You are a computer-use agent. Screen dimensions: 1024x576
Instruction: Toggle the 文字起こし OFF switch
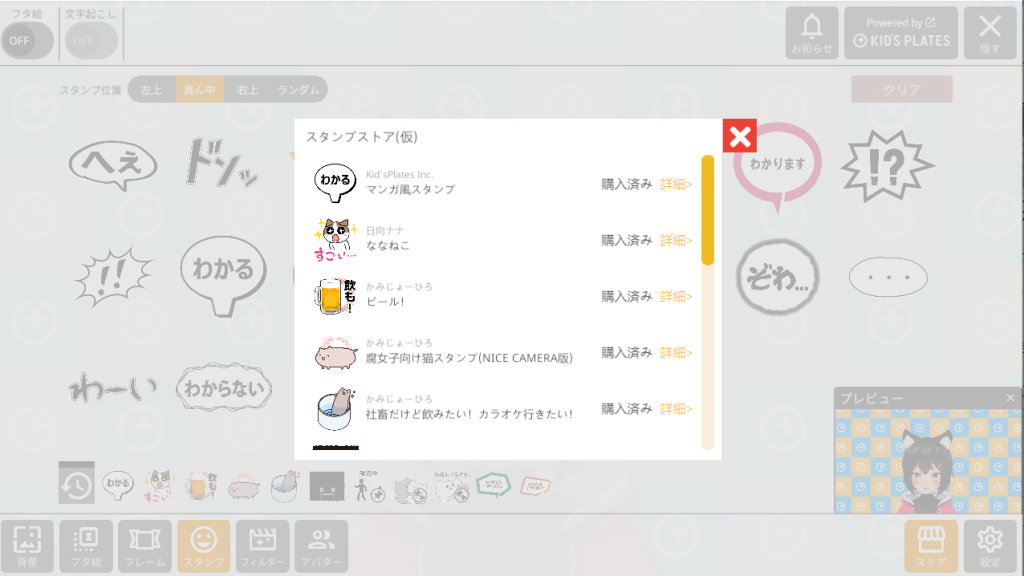pos(91,40)
